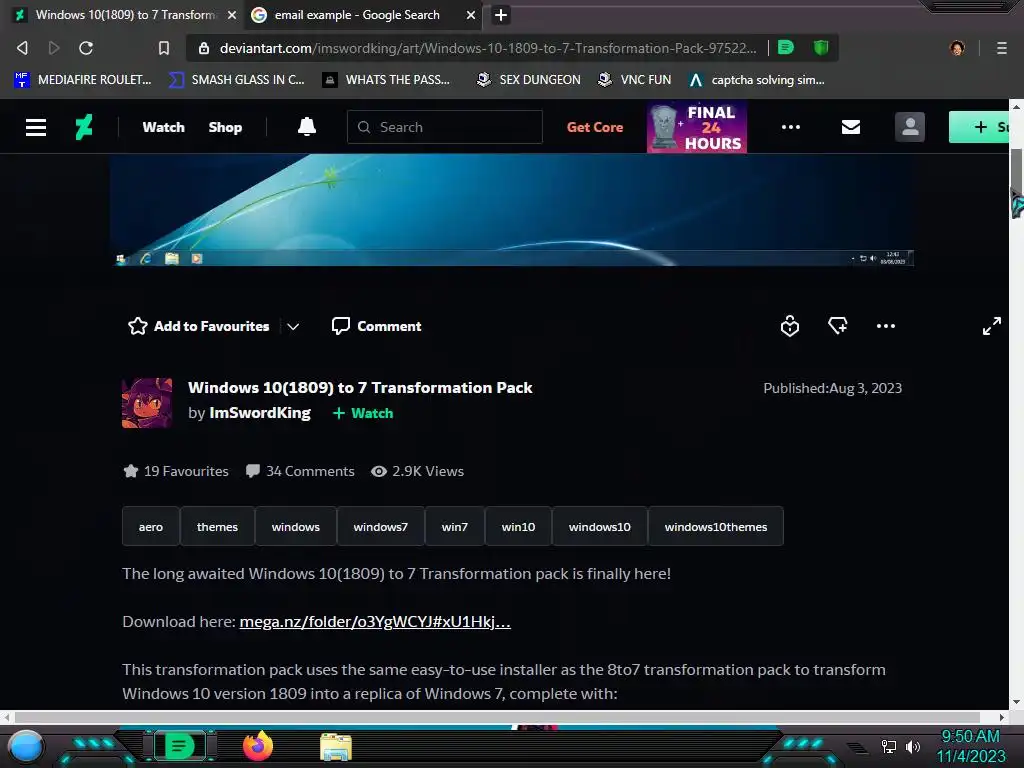
Task: Switch to the email example Google Search tab
Action: click(x=356, y=15)
